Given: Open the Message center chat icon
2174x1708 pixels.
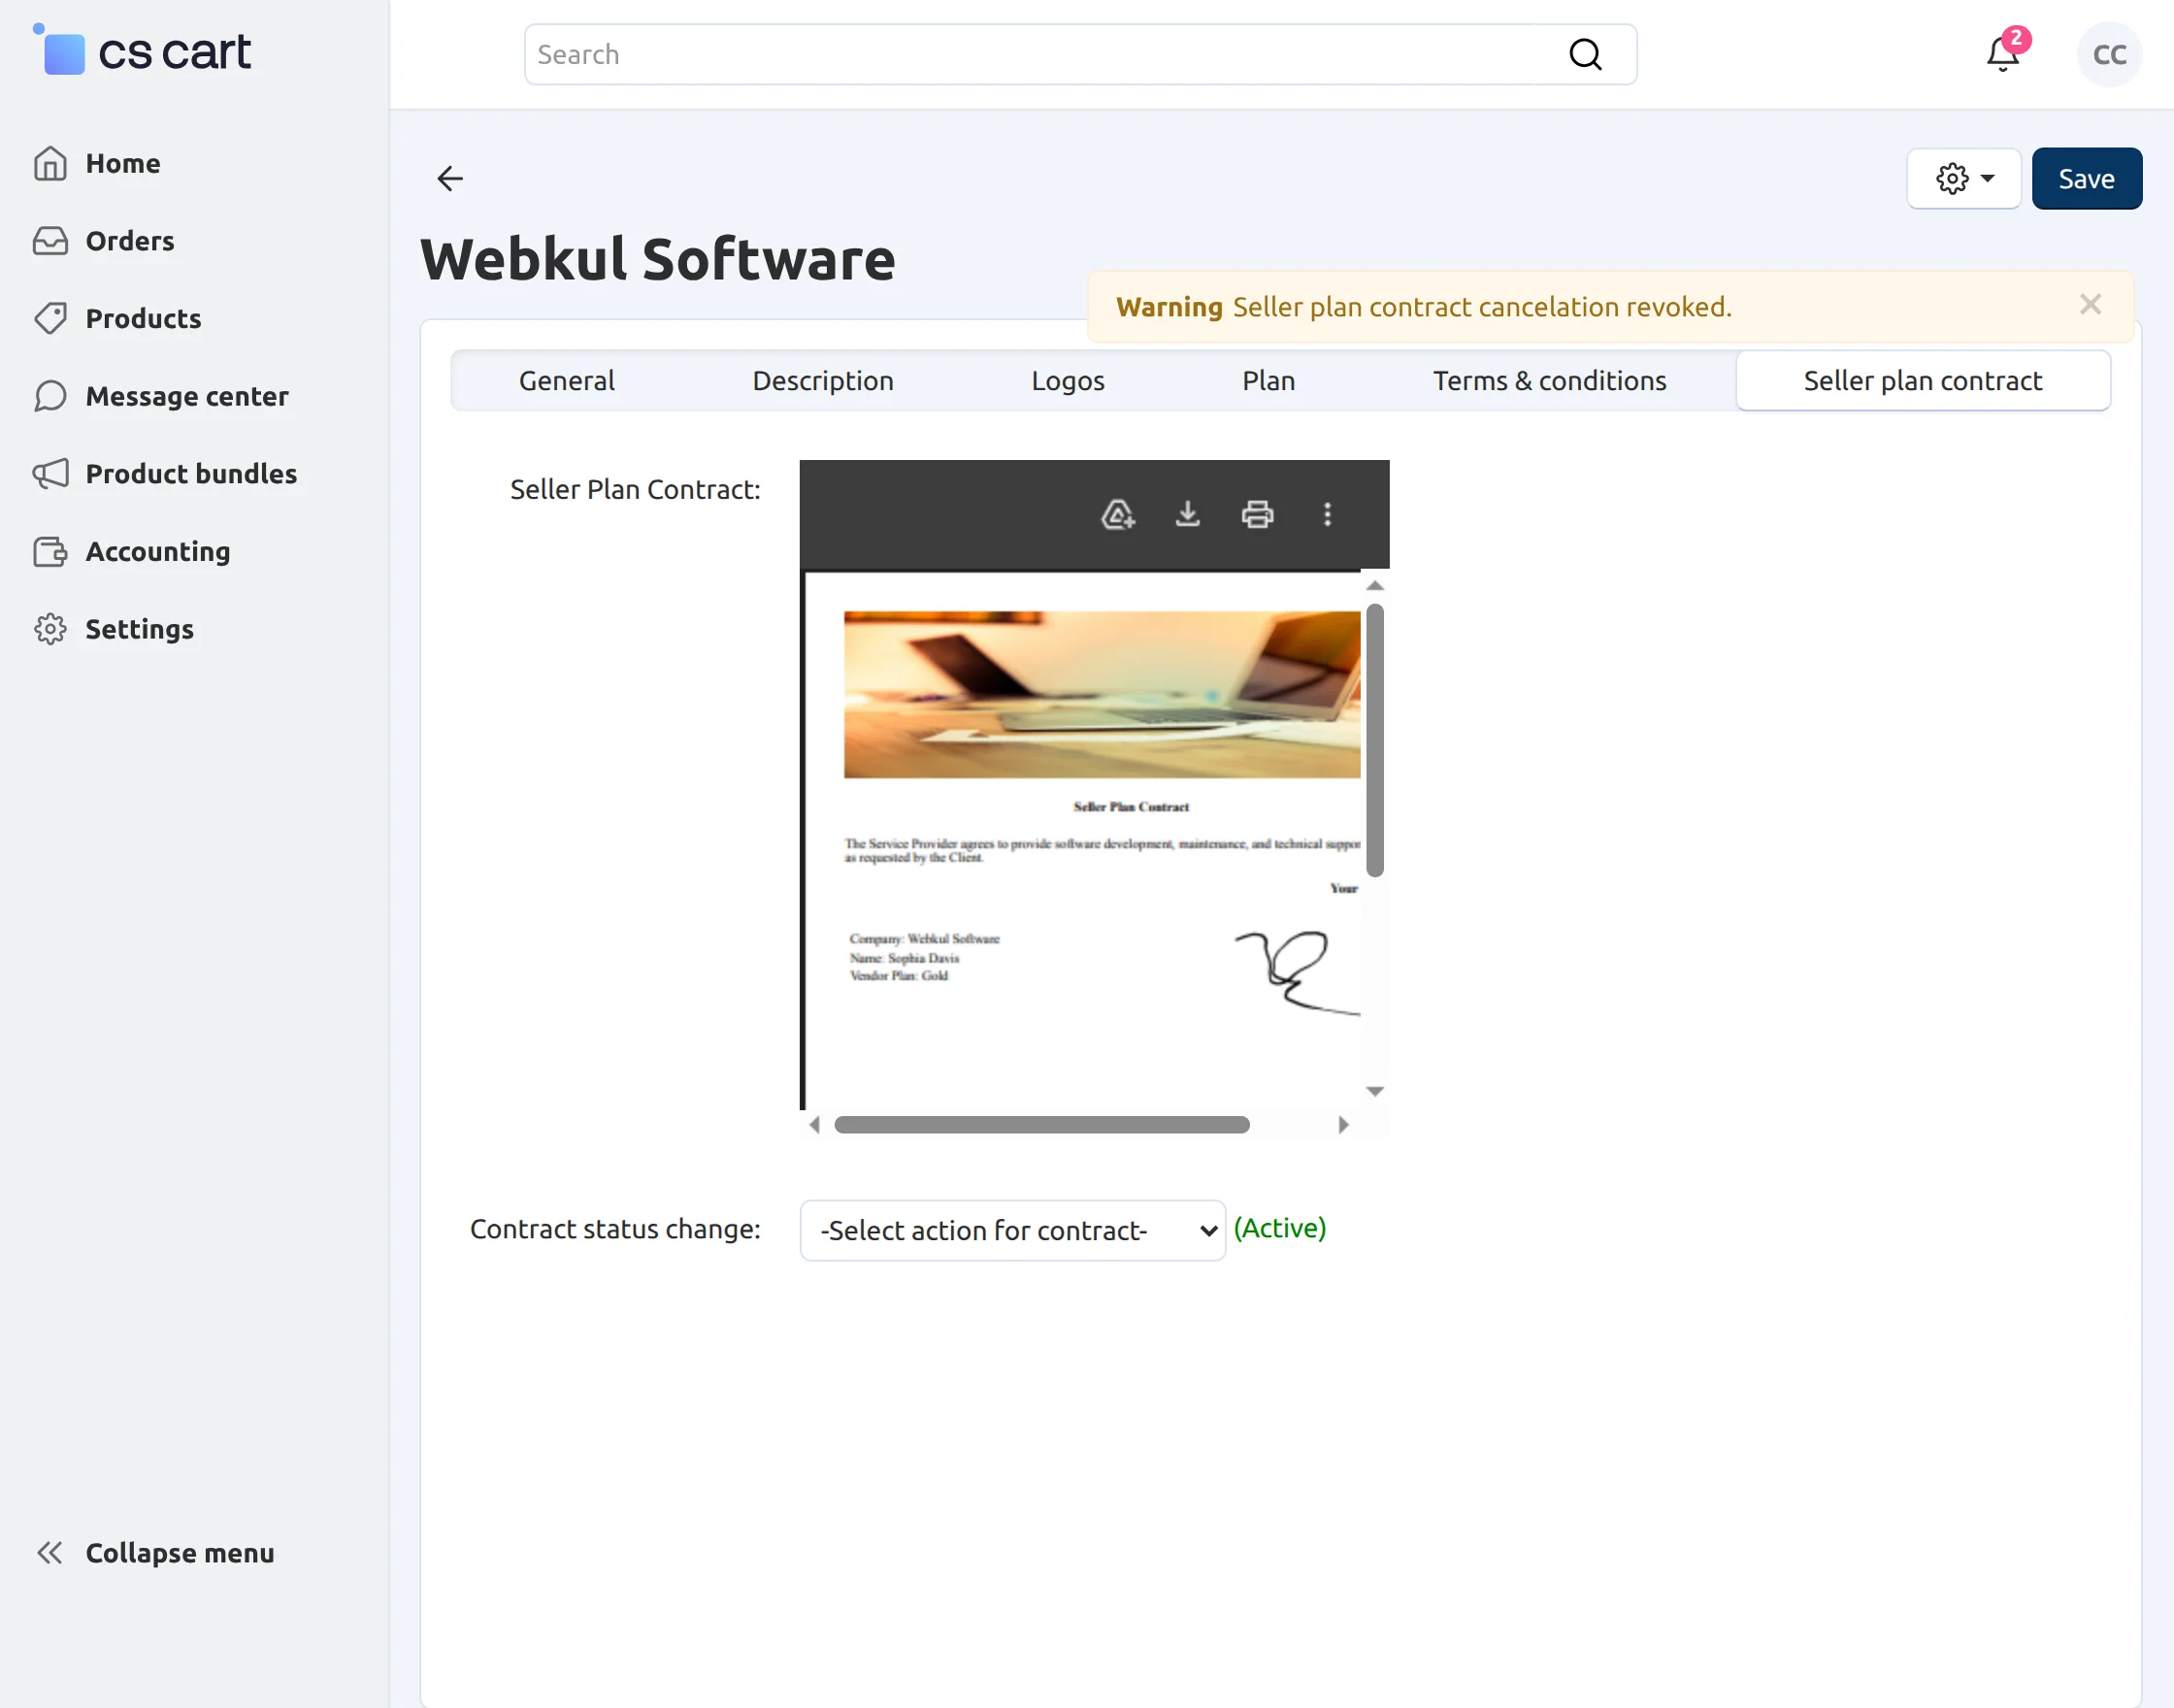Looking at the screenshot, I should (50, 396).
